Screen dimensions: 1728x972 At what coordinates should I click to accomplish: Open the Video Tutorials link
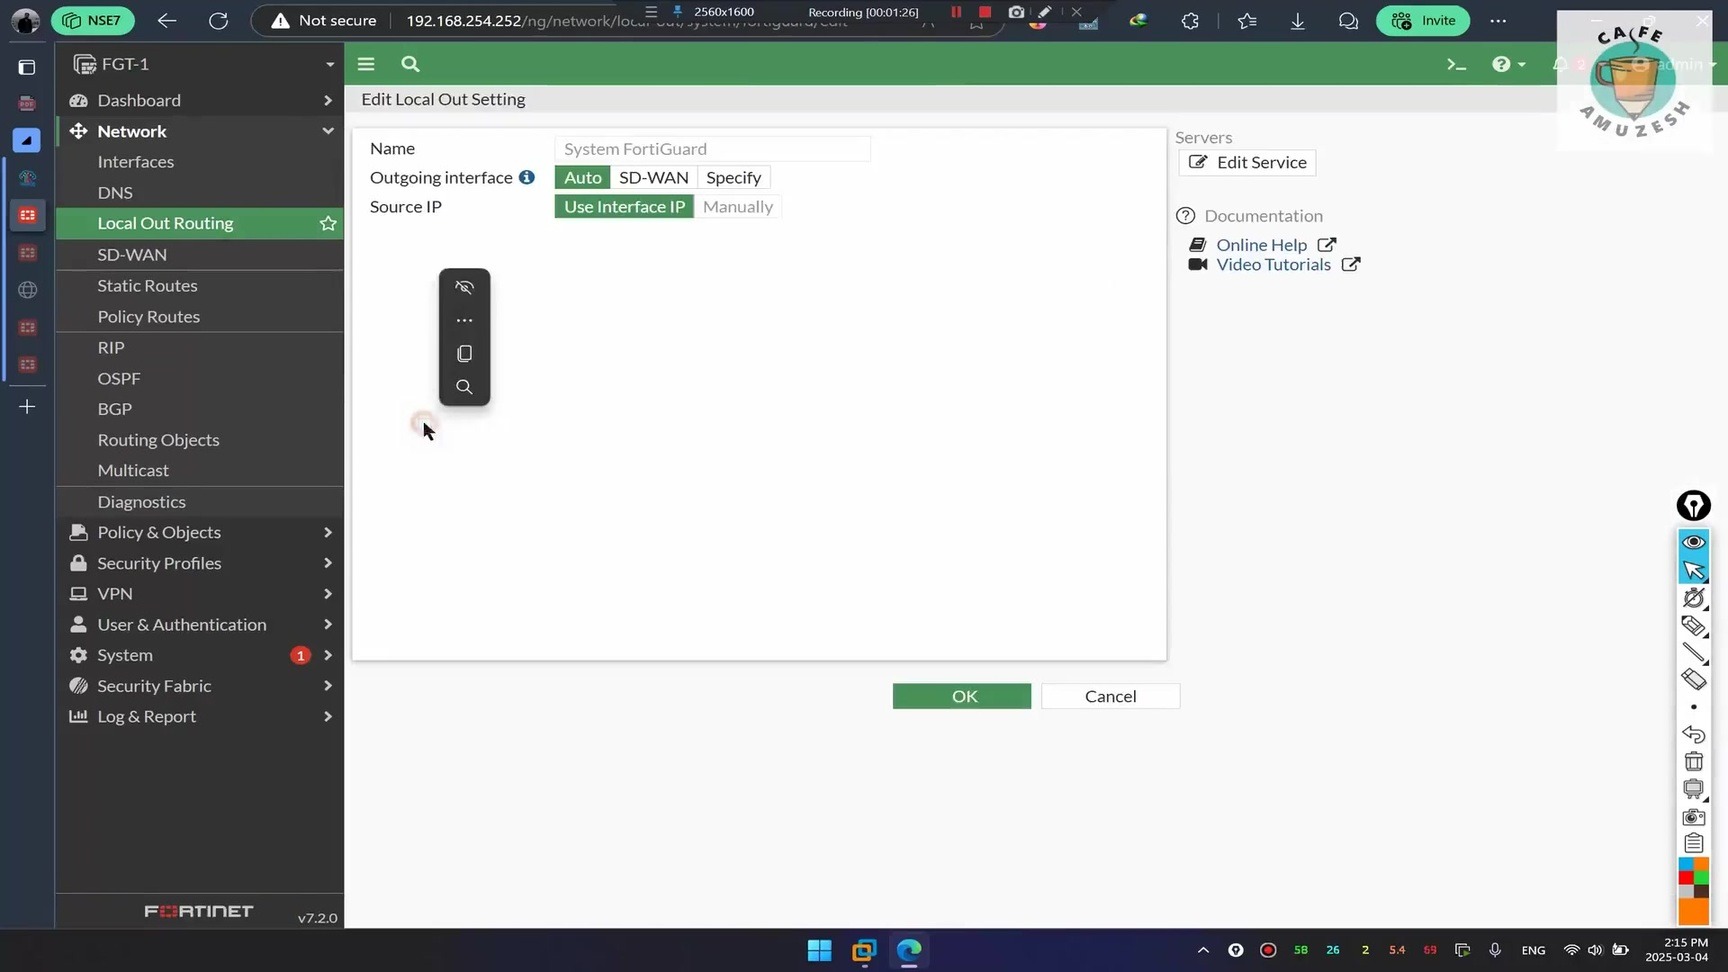(x=1274, y=264)
